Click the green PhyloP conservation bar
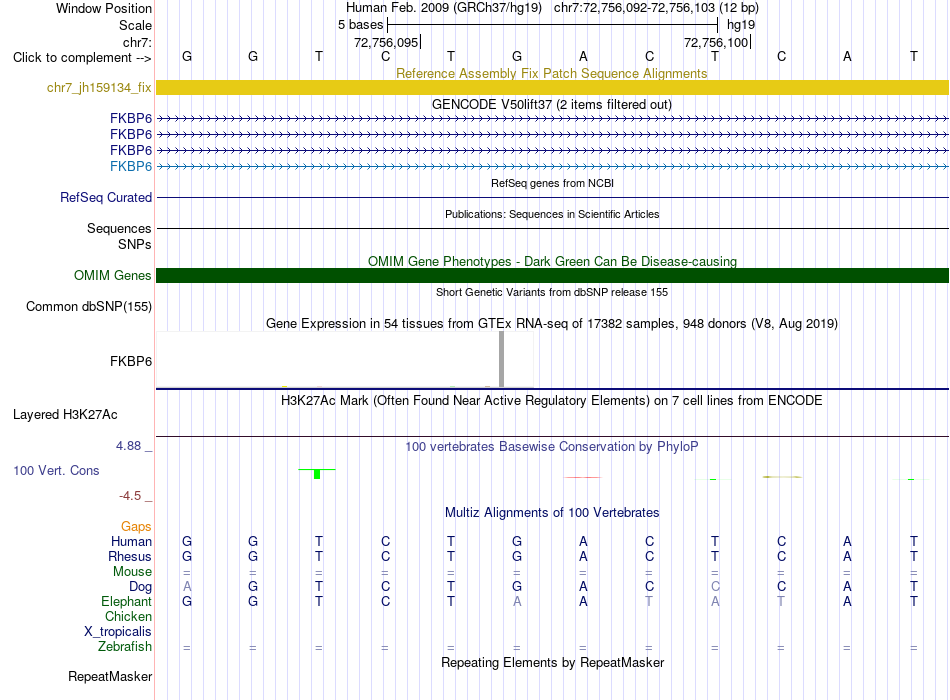The height and width of the screenshot is (700, 950). [x=317, y=473]
